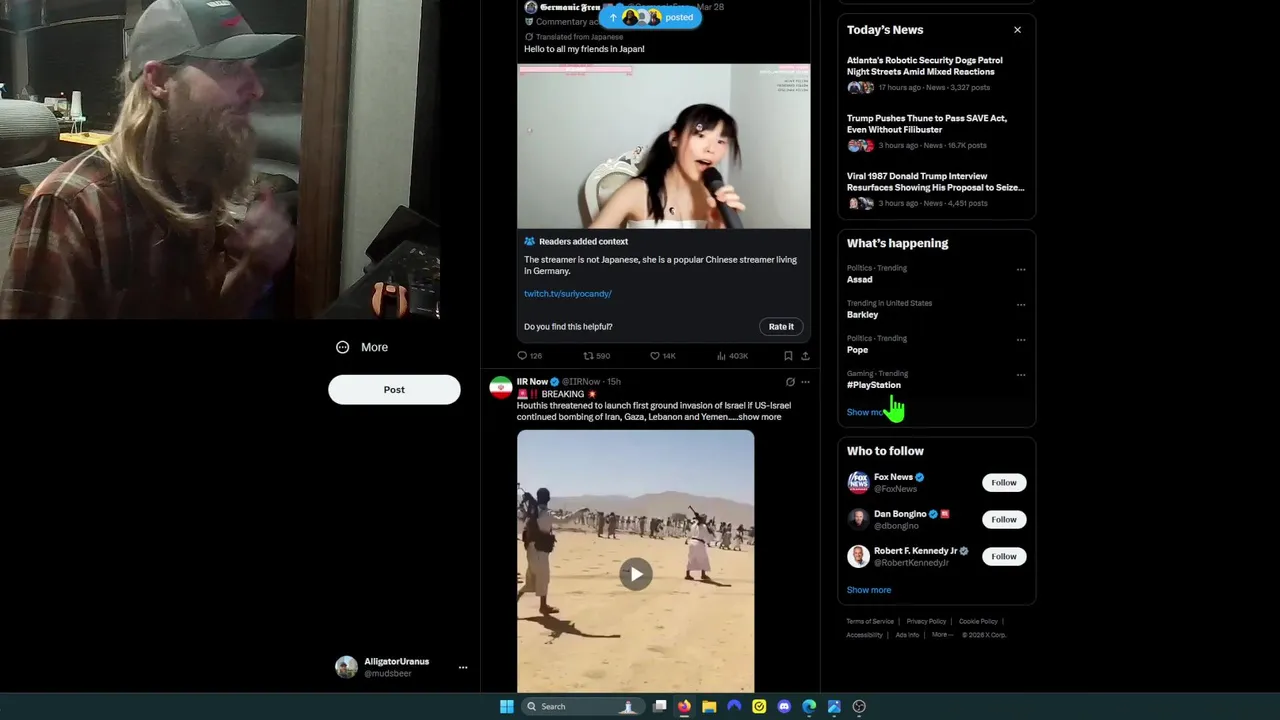Open OBS Studio from taskbar
The height and width of the screenshot is (720, 1280).
point(859,707)
